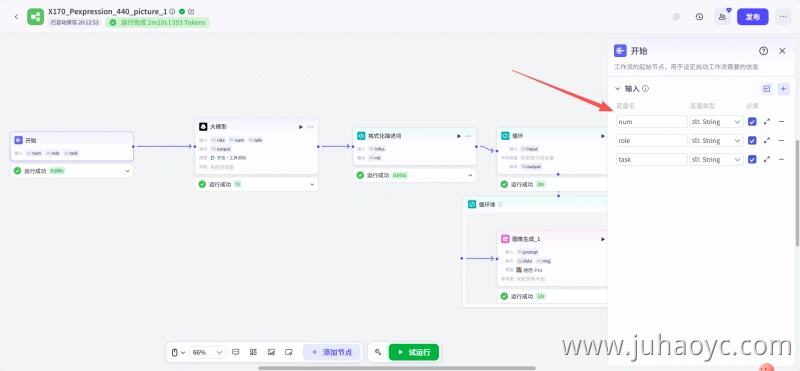Image resolution: width=800 pixels, height=371 pixels.
Task: Open the num variable type String dropdown
Action: [x=716, y=122]
